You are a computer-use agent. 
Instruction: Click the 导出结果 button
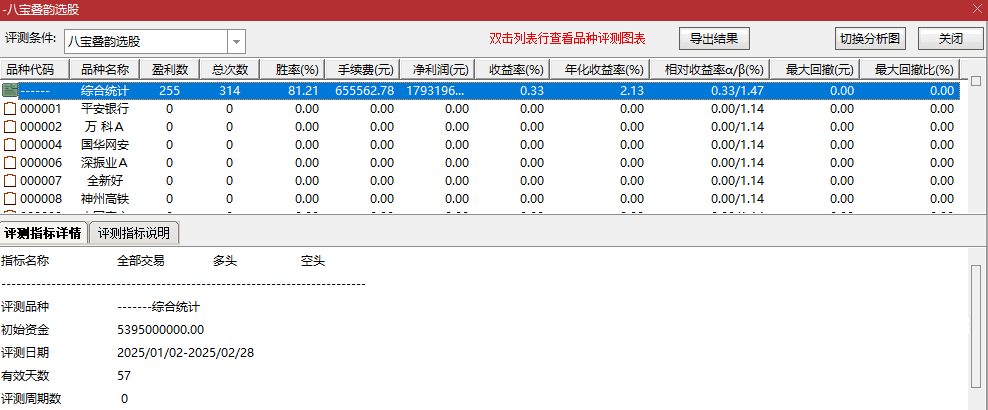click(x=714, y=39)
